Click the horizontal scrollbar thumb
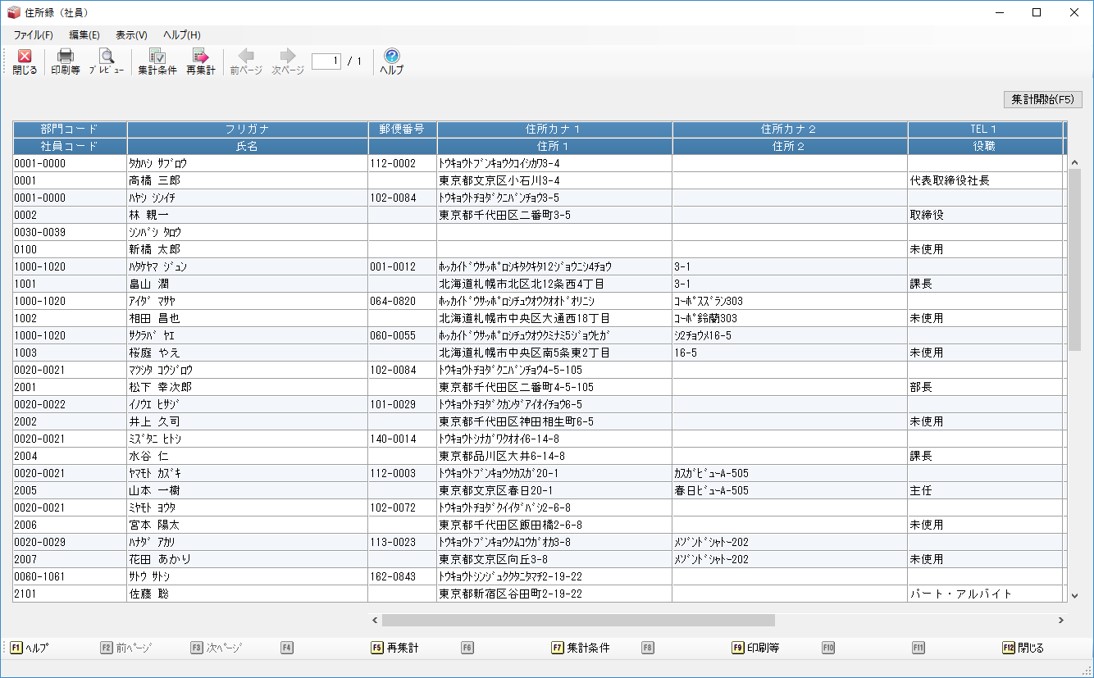1094x678 pixels. [x=578, y=620]
